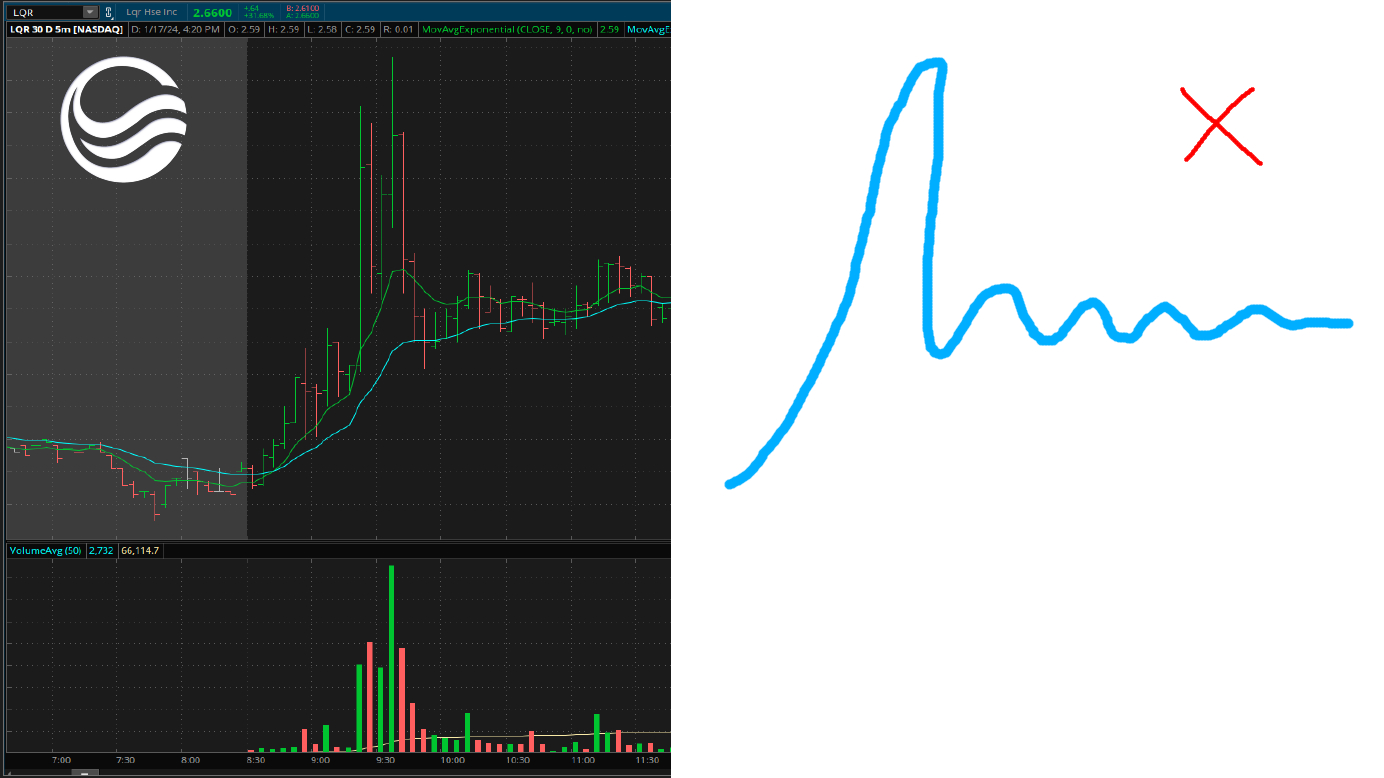Click the 66,114.7 volume value readout

(x=140, y=549)
